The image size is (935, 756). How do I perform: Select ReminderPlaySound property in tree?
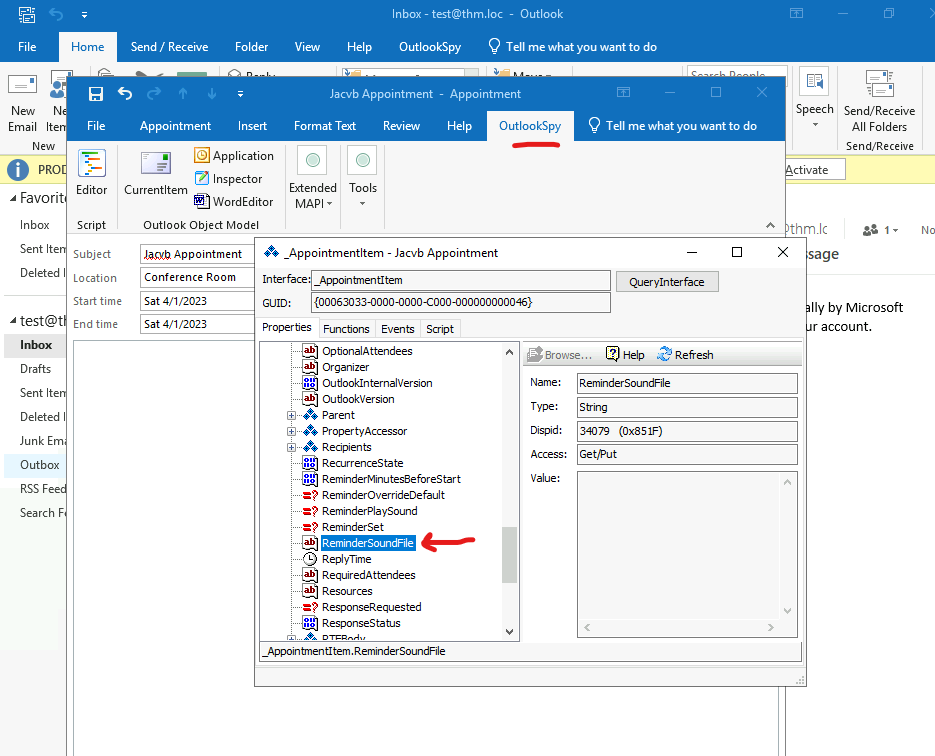click(x=368, y=511)
